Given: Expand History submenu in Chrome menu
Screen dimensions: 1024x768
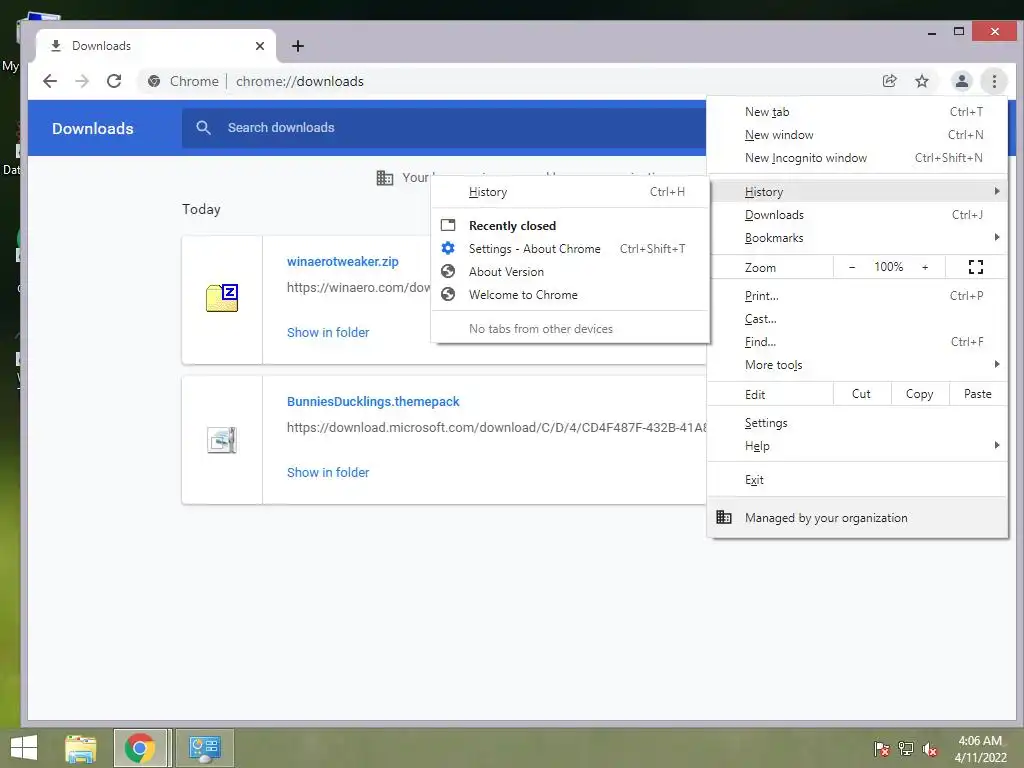Looking at the screenshot, I should click(x=857, y=191).
